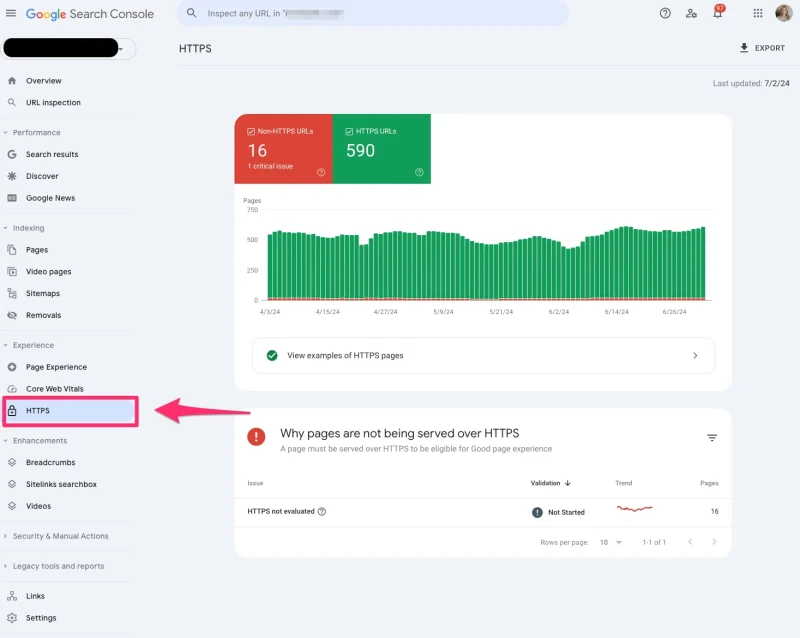Screen dimensions: 800x638
Task: Open the Search results report
Action: pyautogui.click(x=52, y=154)
